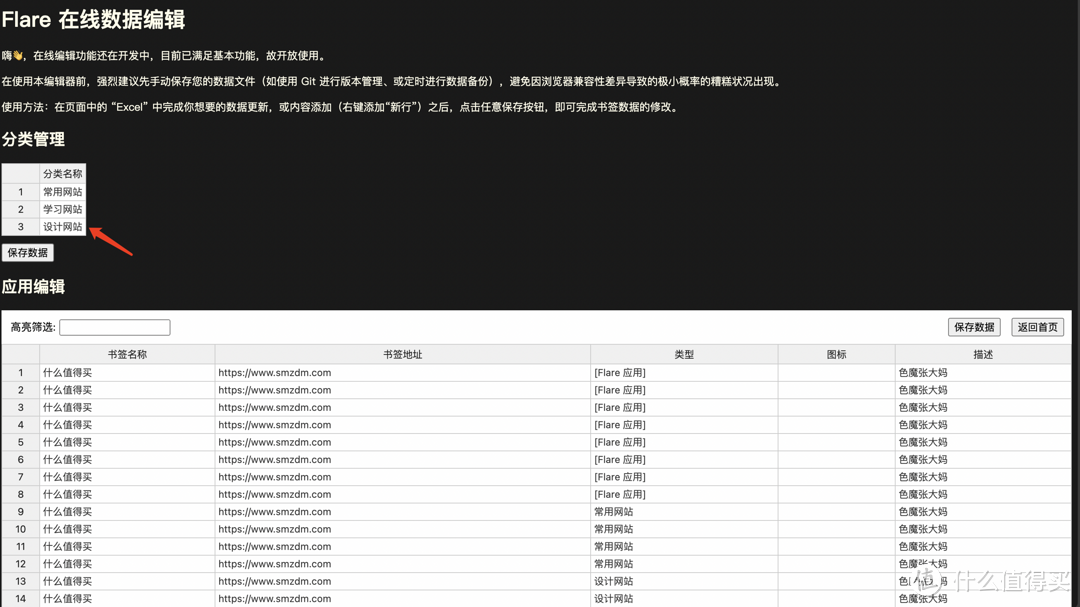Image resolution: width=1080 pixels, height=607 pixels.
Task: Click the 保存数据 button under 分类管理
Action: coord(27,252)
